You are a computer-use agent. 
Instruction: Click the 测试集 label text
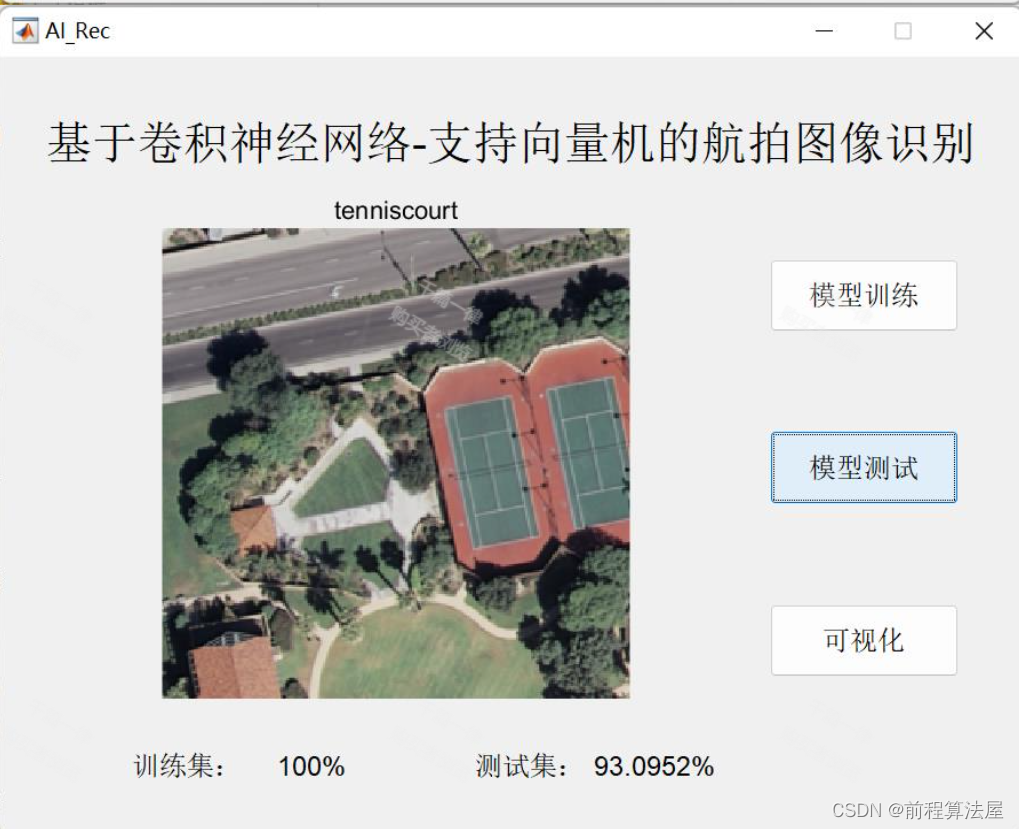[522, 766]
